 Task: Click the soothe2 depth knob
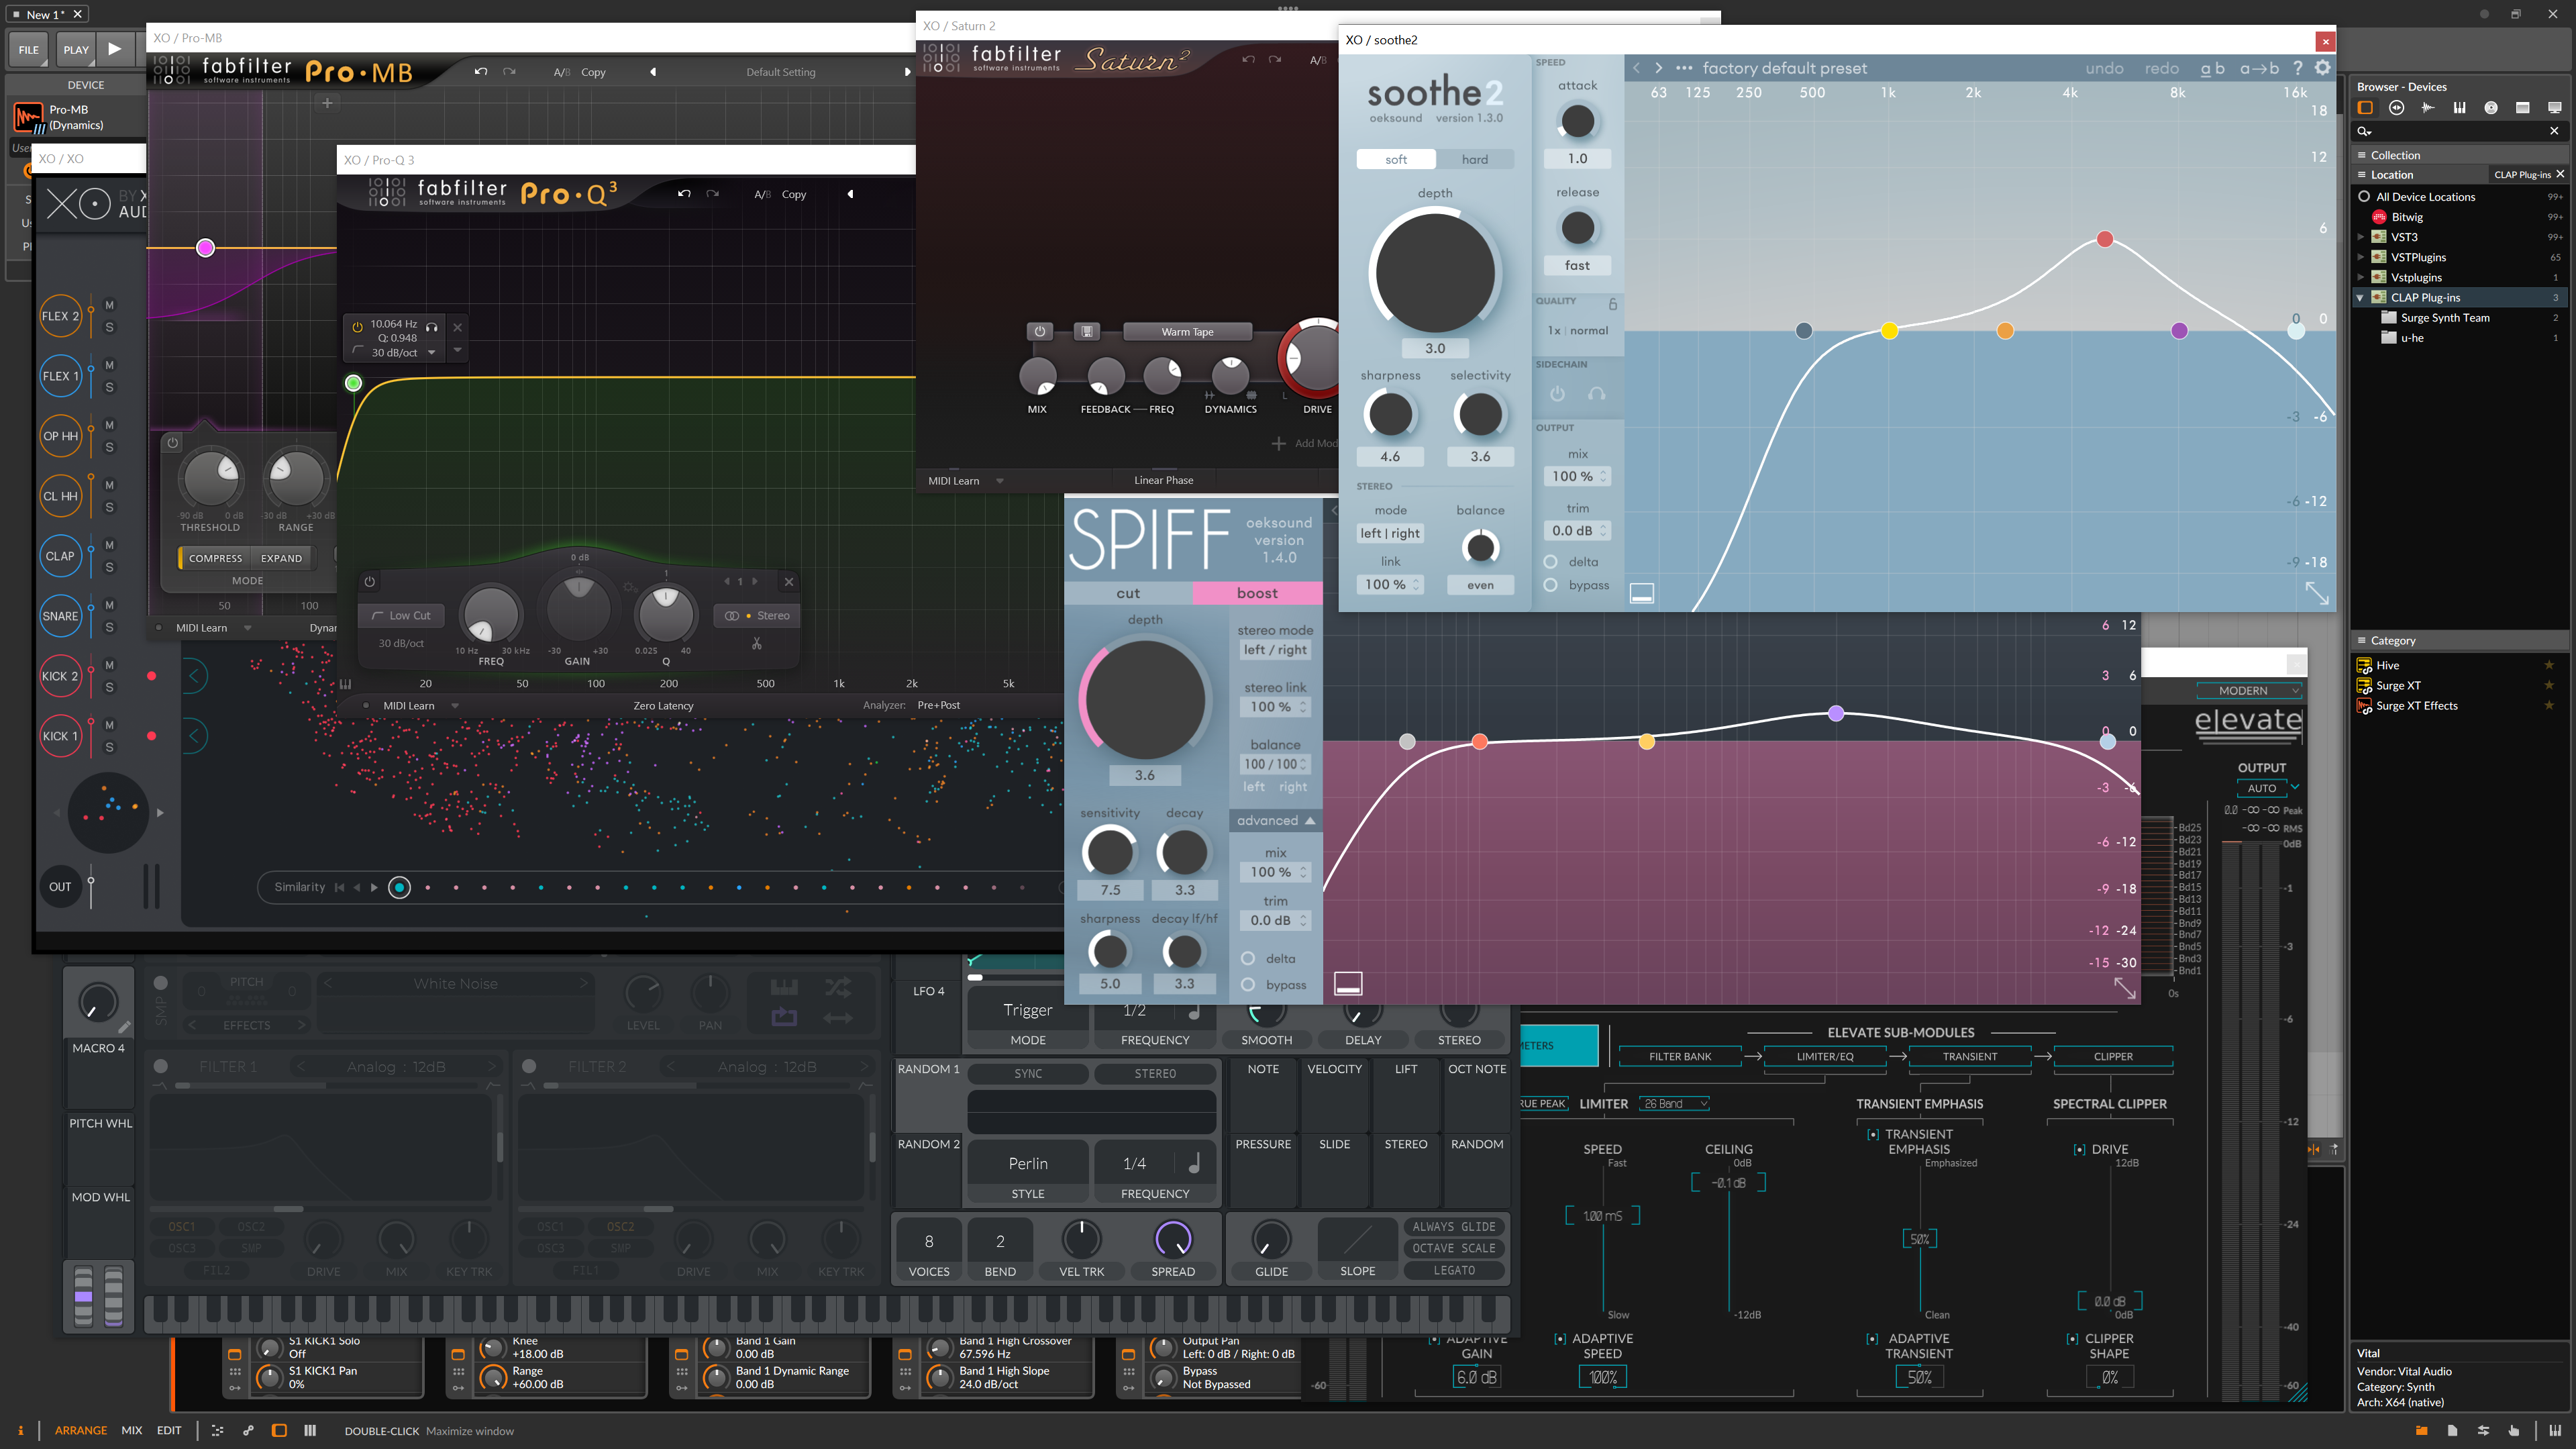1434,273
